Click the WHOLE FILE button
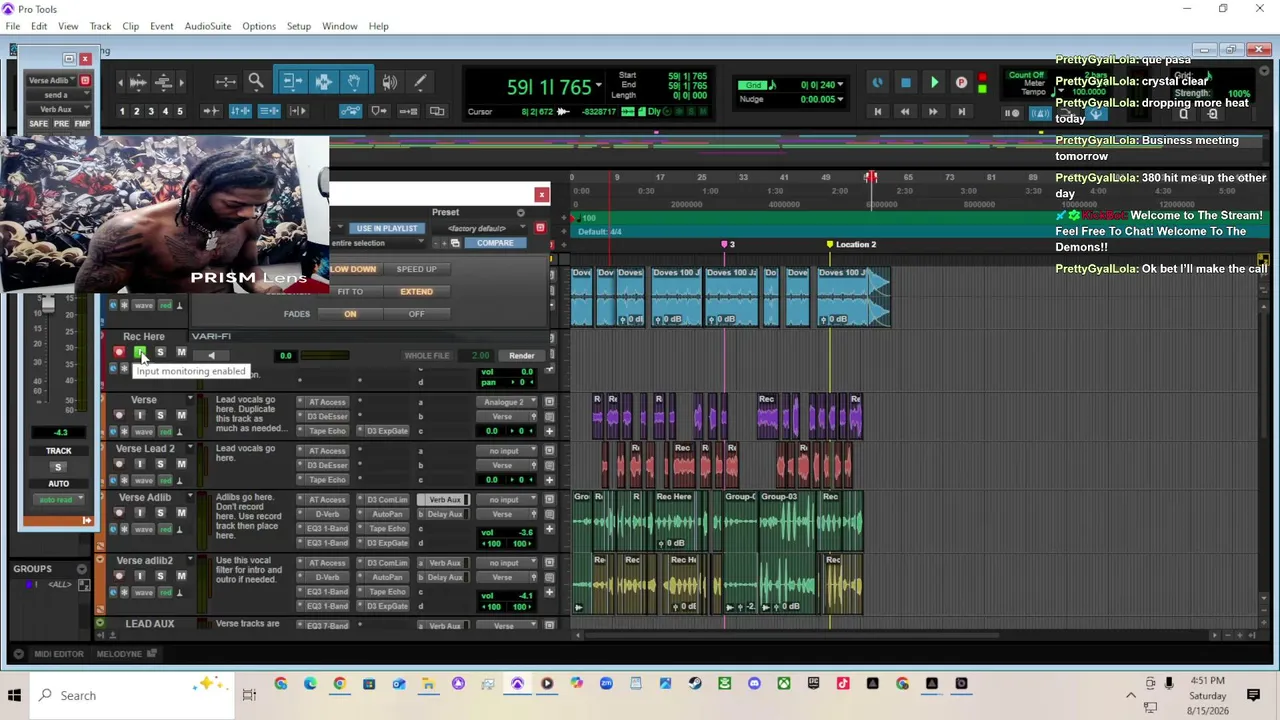Screen dimensions: 1280x720 coord(427,355)
